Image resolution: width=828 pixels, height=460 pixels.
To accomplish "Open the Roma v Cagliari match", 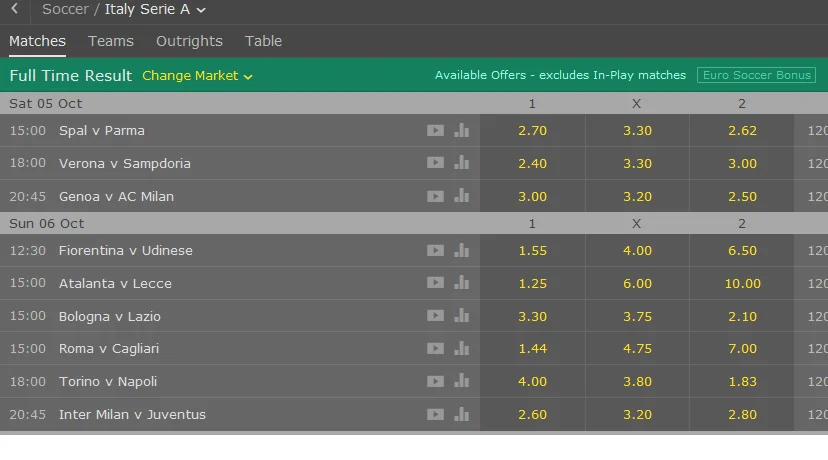I will pos(109,348).
